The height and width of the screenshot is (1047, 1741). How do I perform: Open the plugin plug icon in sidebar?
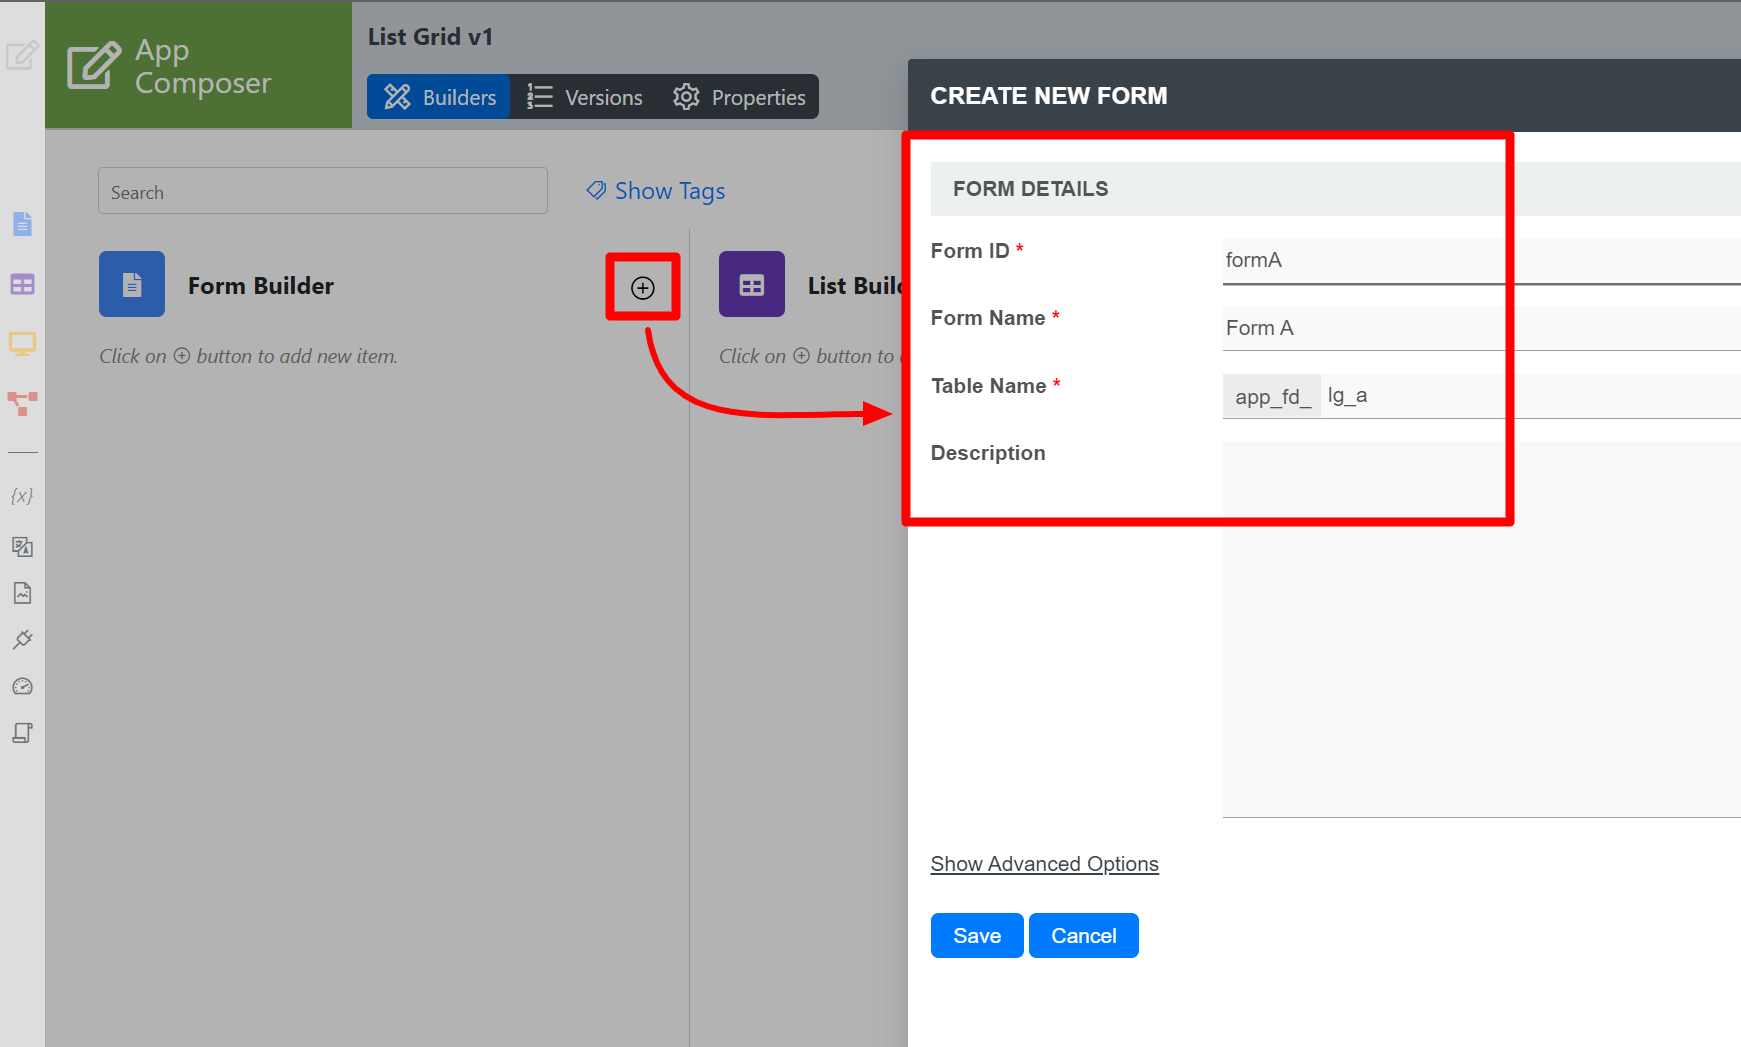pos(22,640)
